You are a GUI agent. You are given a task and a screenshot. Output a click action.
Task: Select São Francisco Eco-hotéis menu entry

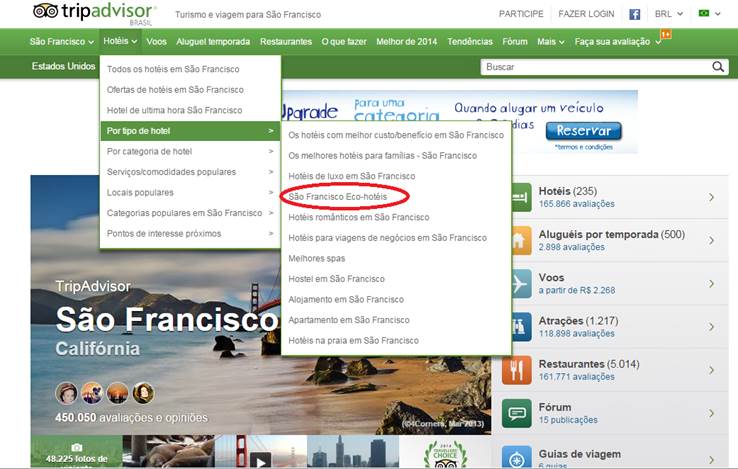(x=337, y=197)
